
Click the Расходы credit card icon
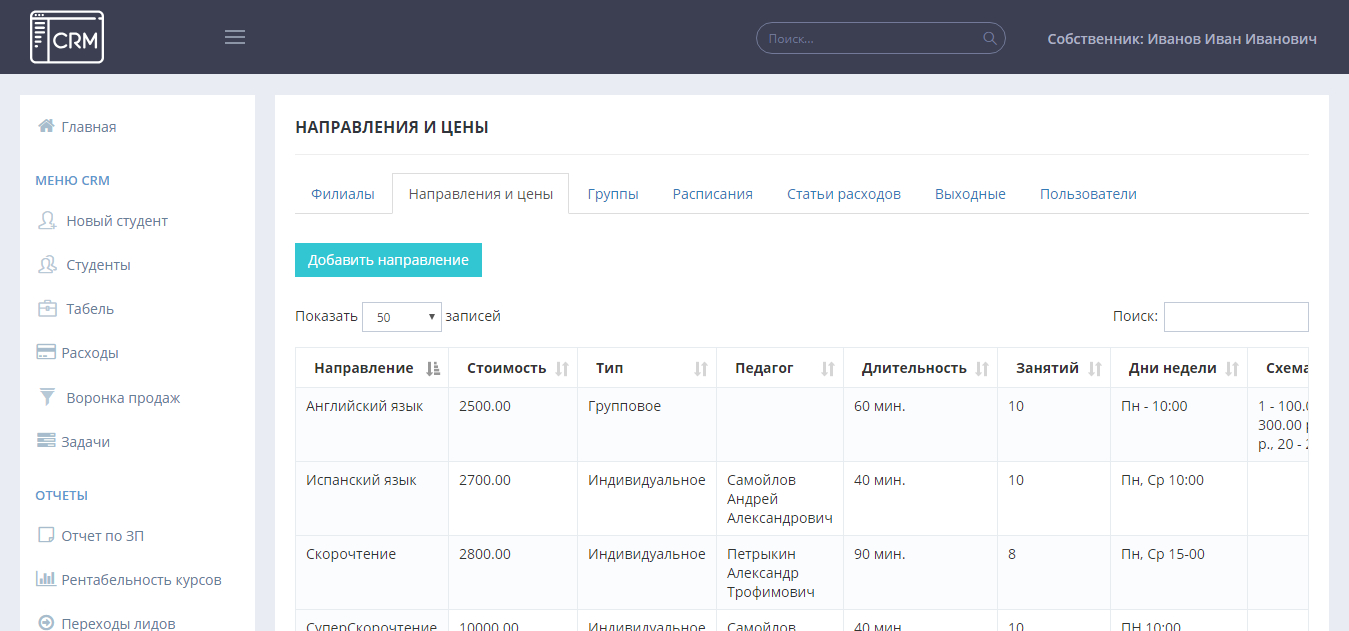46,352
